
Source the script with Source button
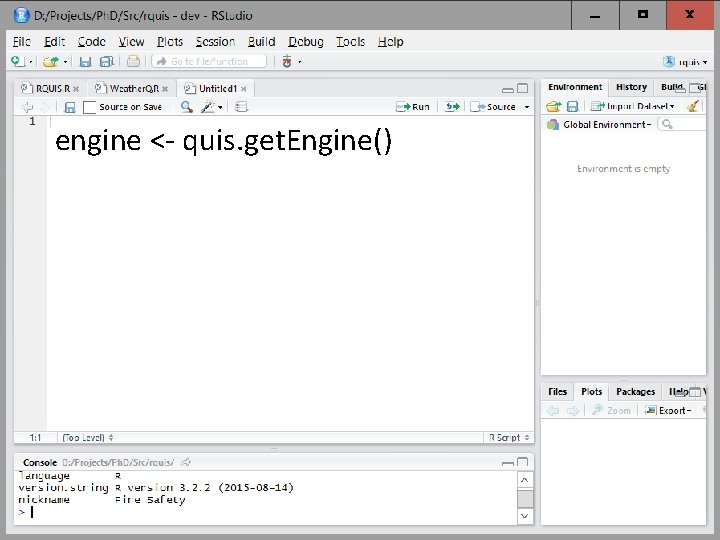tap(493, 107)
